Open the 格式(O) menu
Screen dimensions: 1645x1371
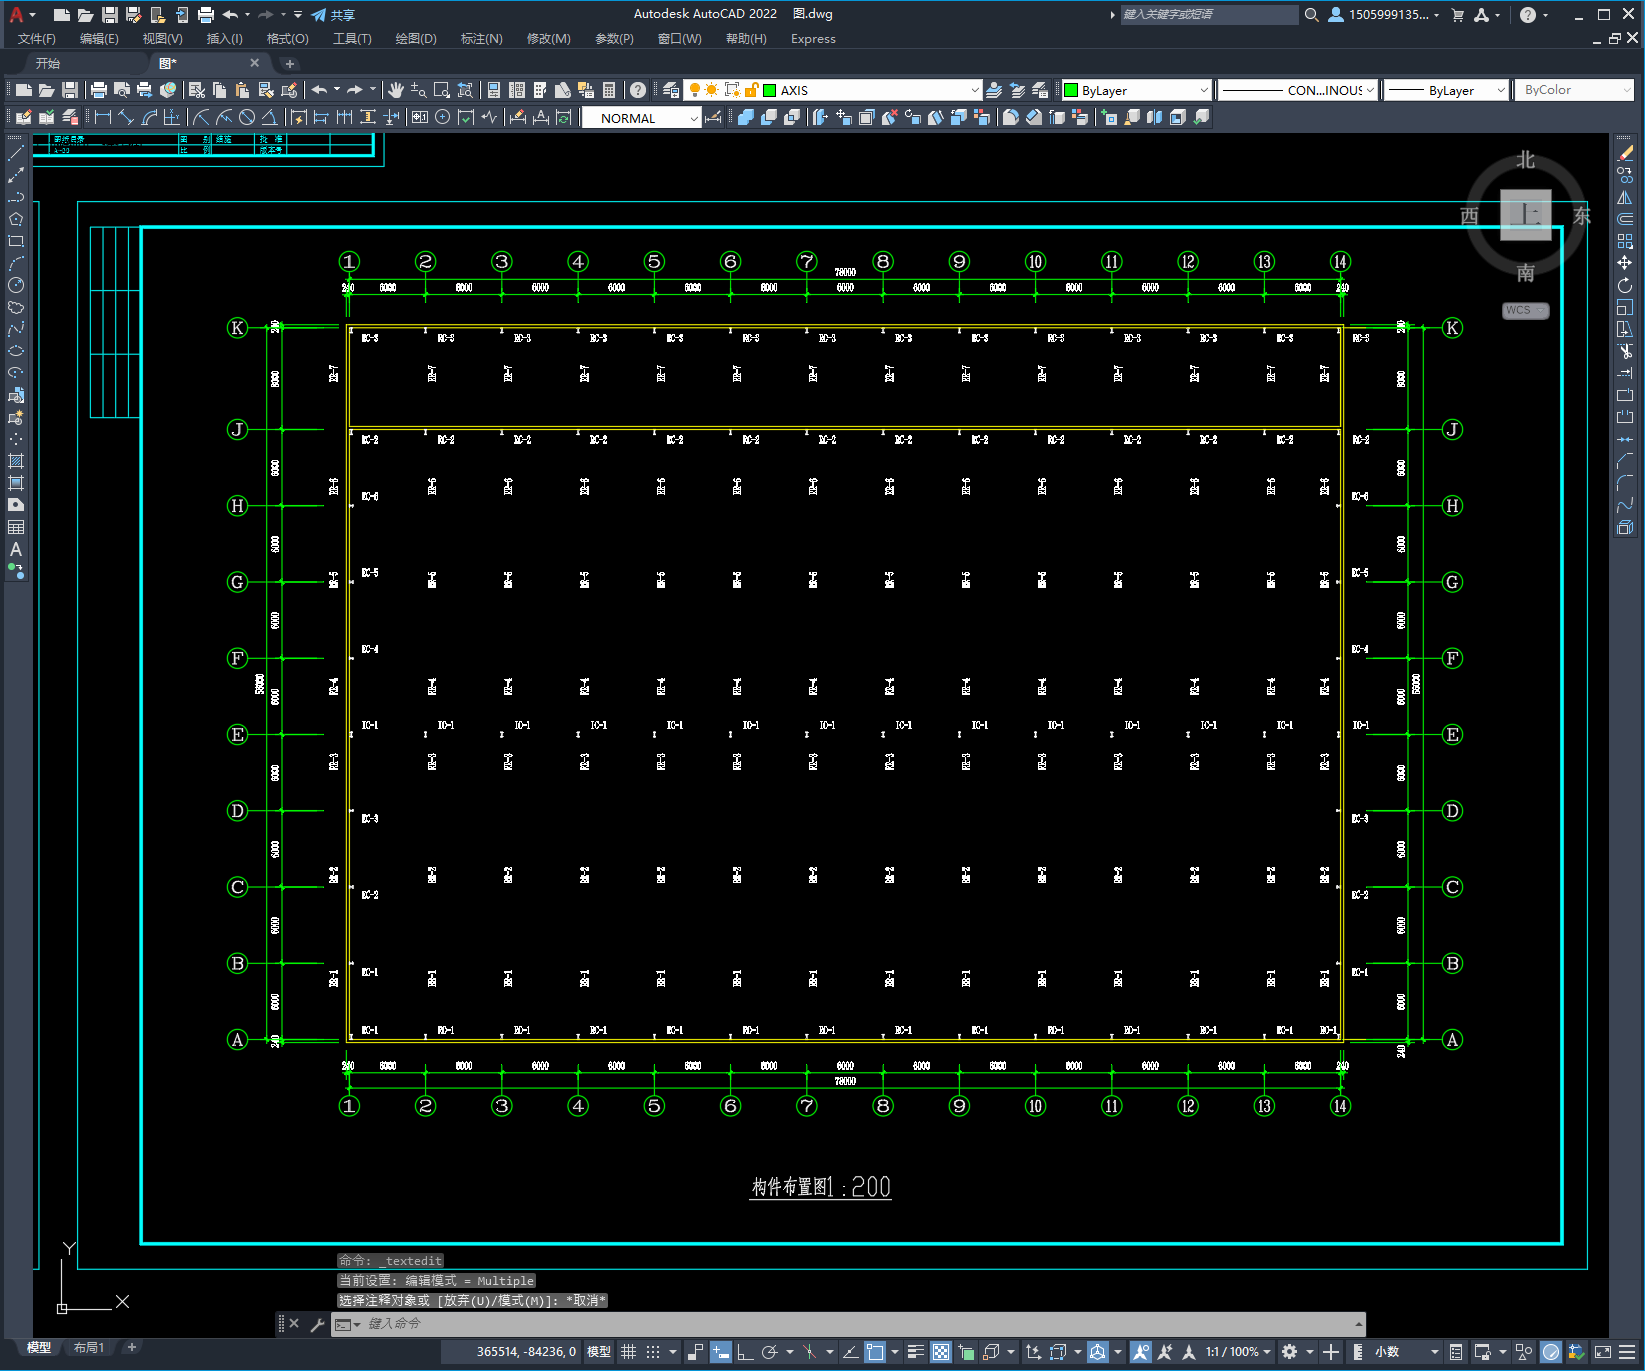(288, 39)
